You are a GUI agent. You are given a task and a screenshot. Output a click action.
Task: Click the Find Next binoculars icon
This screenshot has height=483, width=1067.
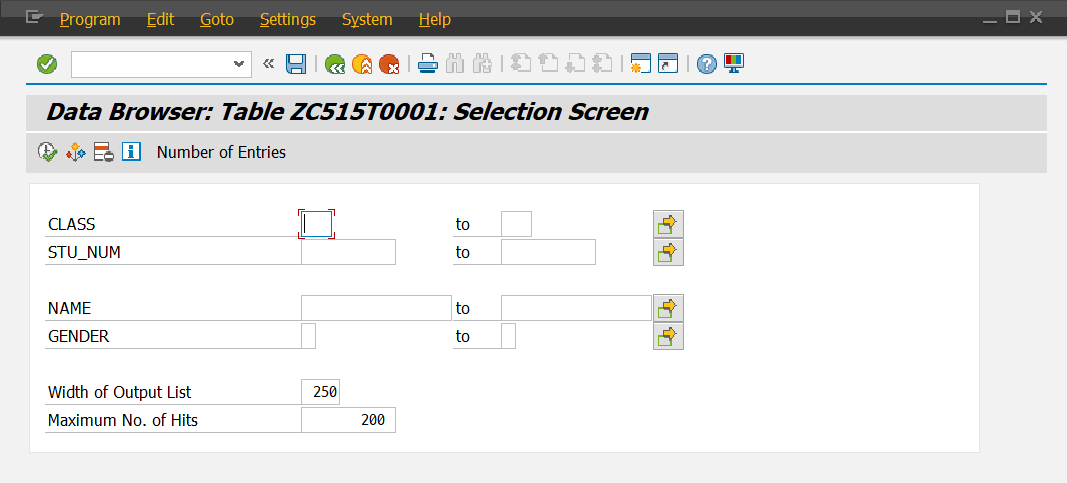pyautogui.click(x=482, y=64)
